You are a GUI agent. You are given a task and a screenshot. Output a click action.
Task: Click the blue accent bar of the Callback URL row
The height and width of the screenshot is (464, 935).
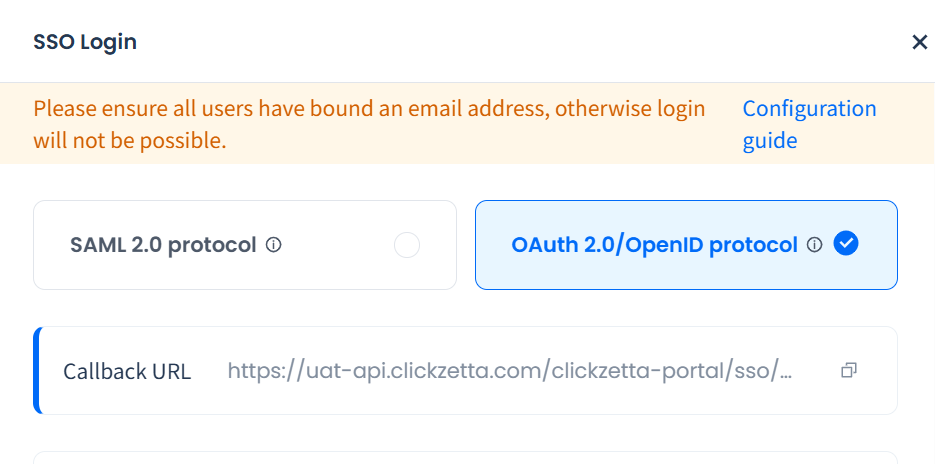(37, 370)
